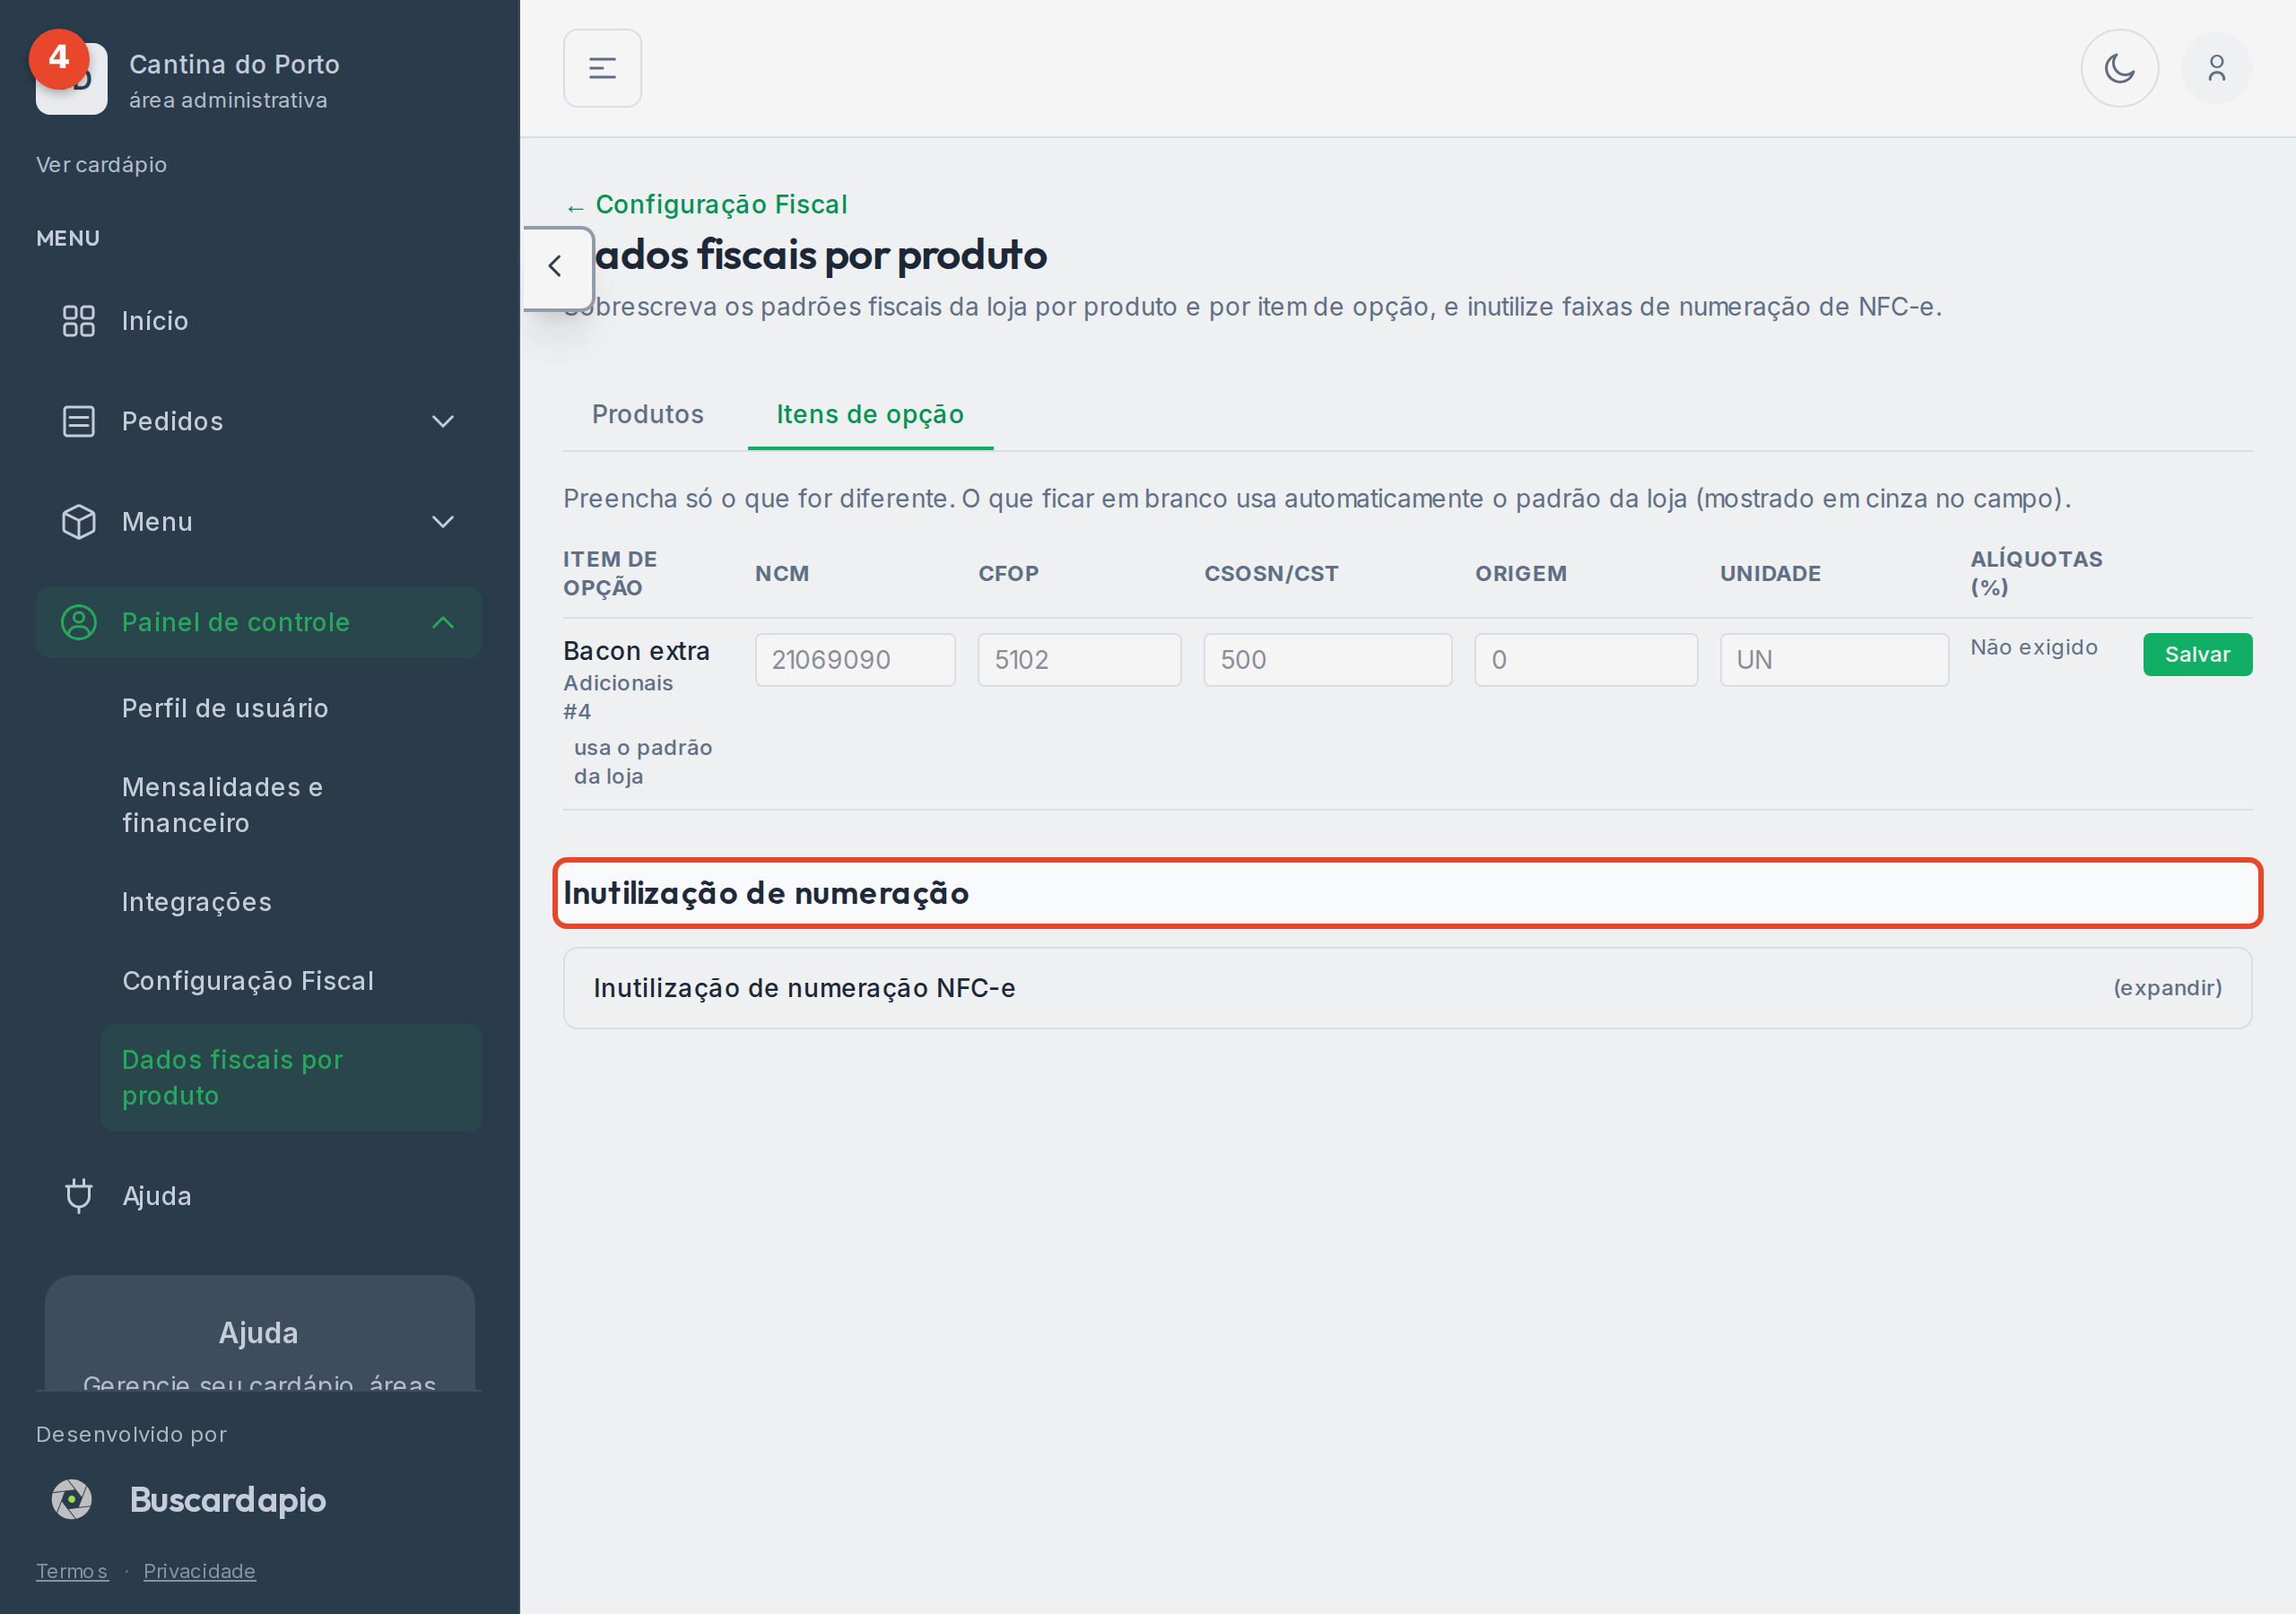Focus the CFOP field for Bacon extra

[x=1079, y=660]
